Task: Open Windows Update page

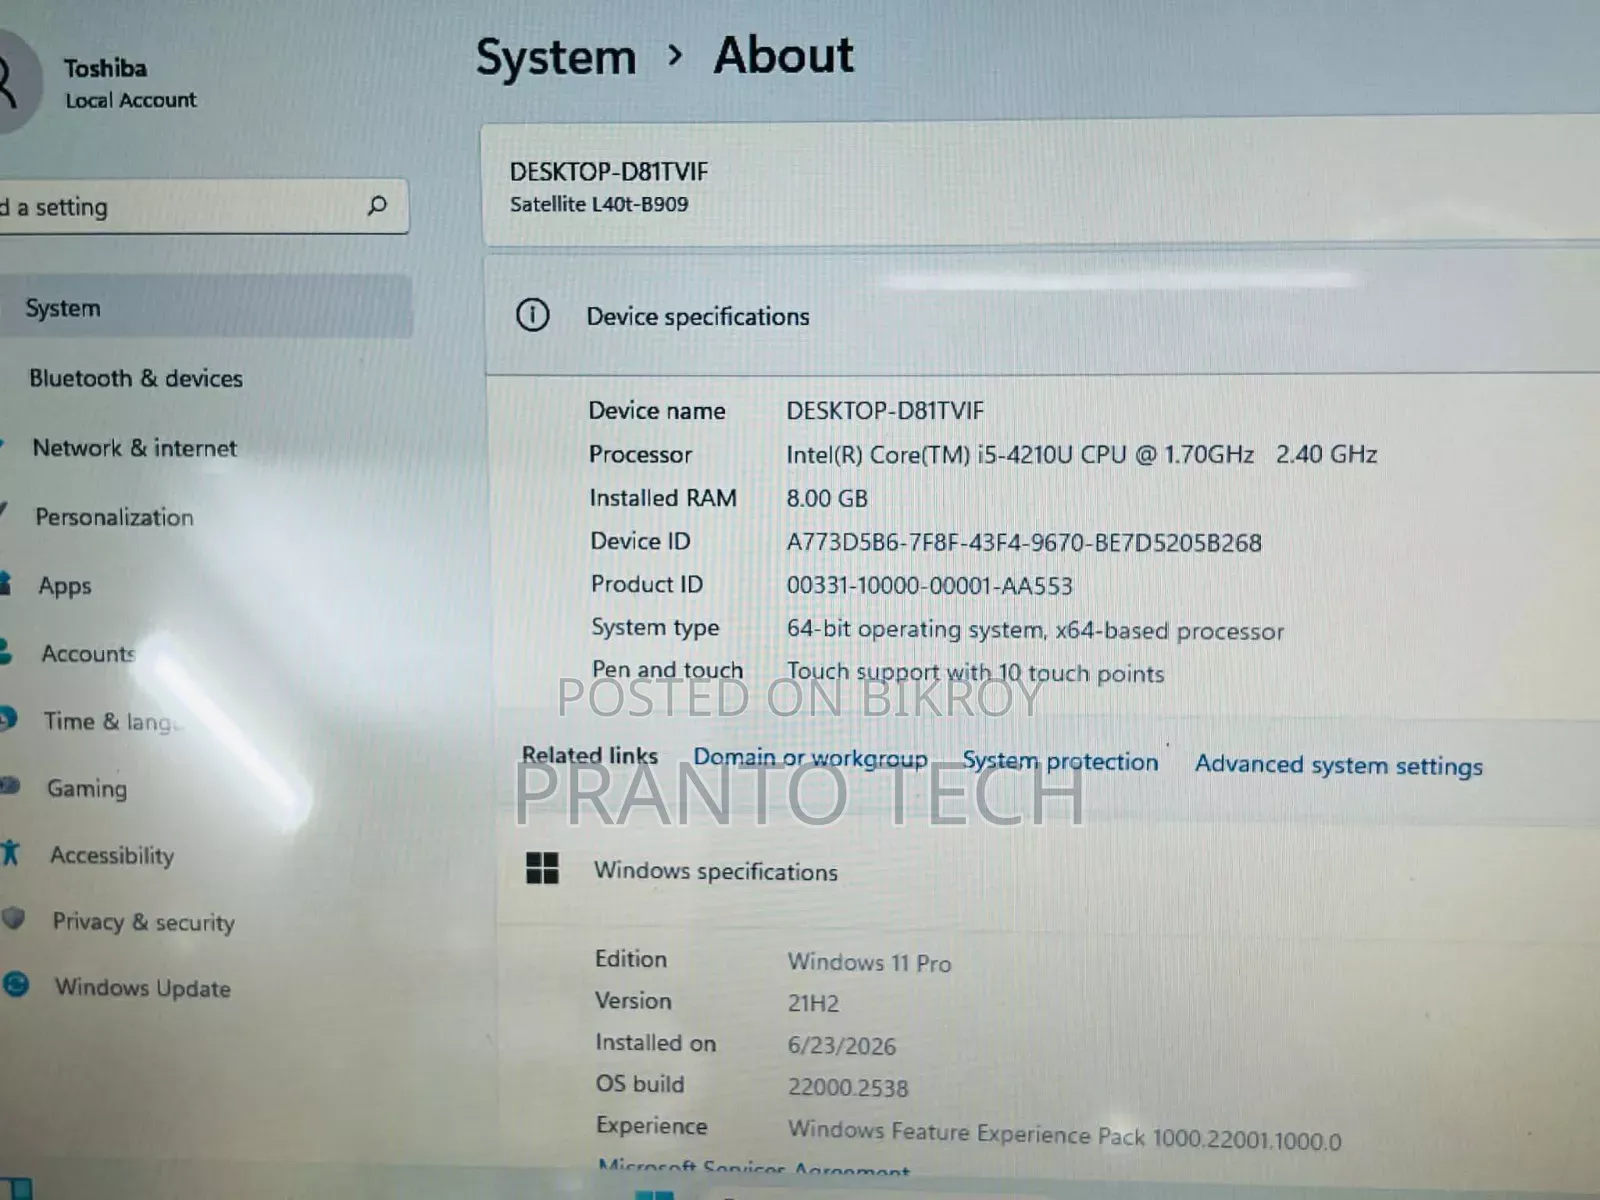Action: [x=143, y=988]
